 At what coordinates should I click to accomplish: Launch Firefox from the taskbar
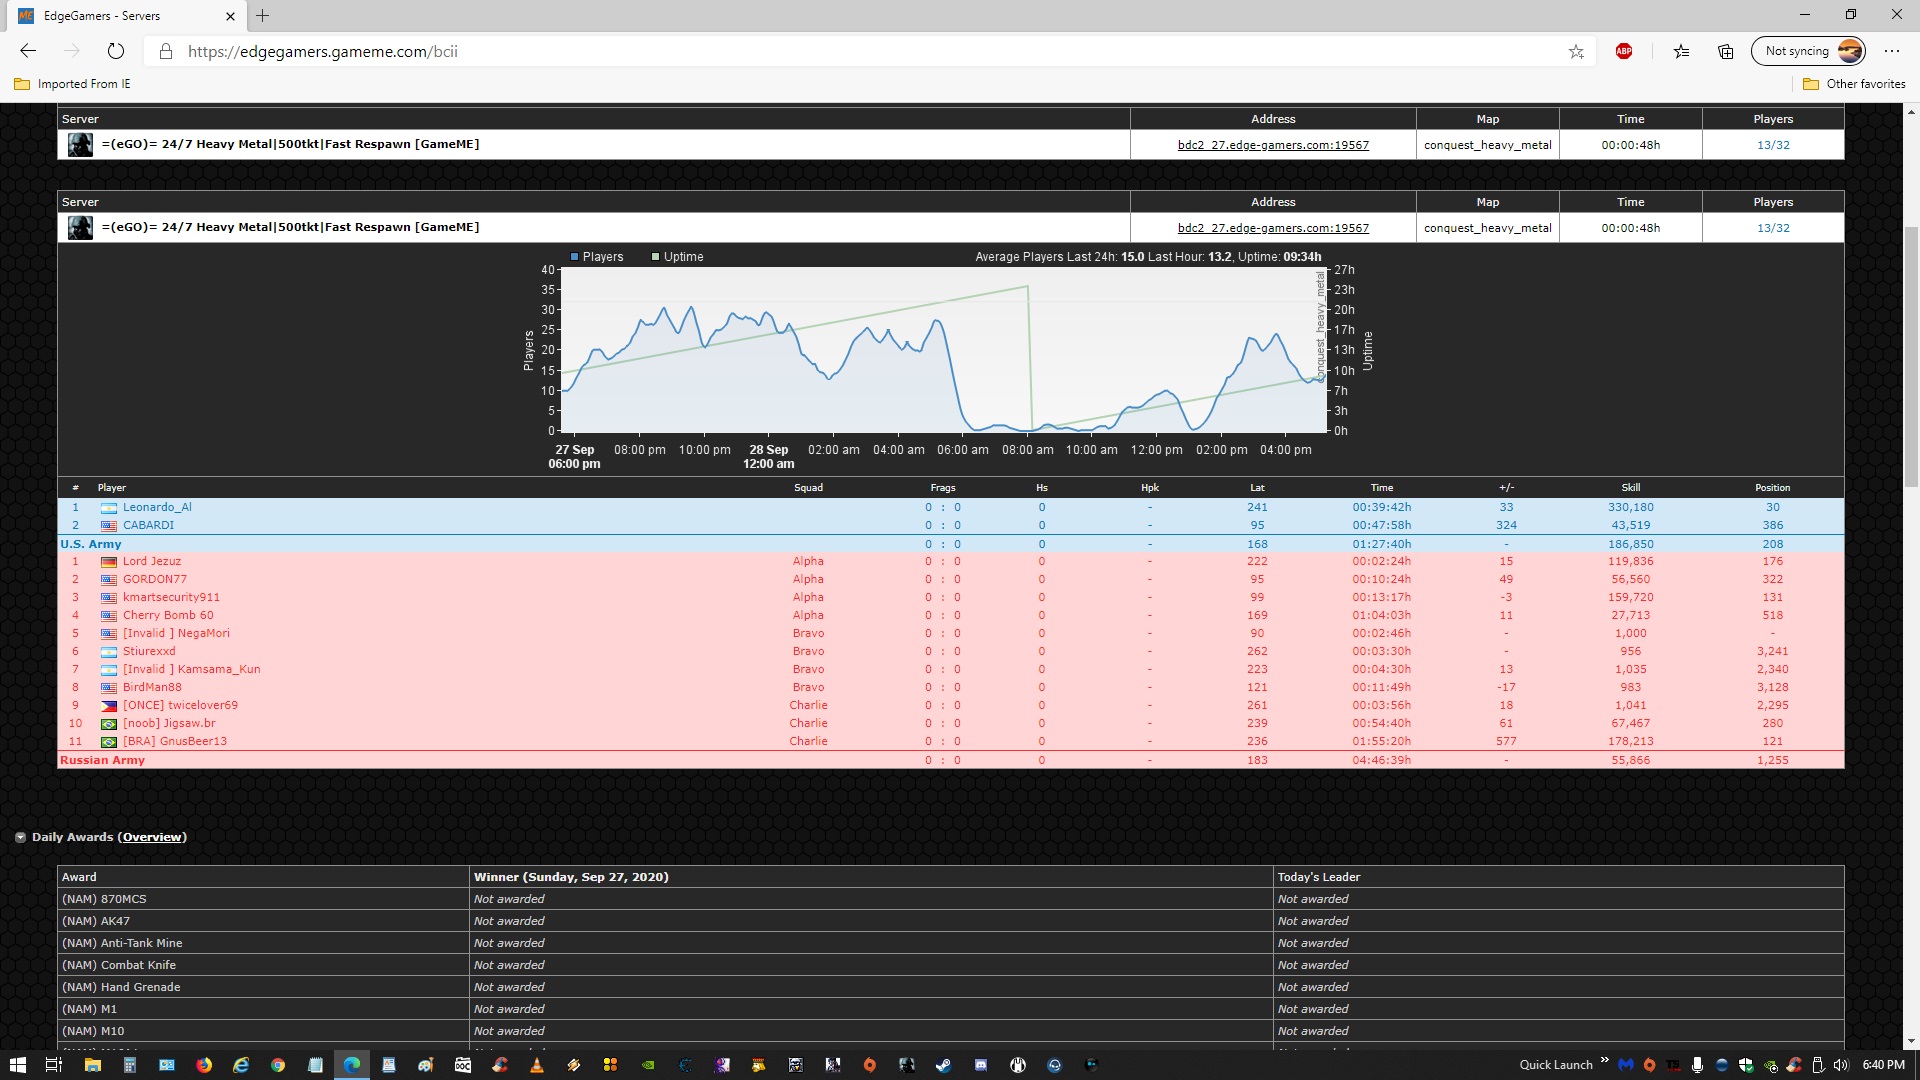point(204,1065)
